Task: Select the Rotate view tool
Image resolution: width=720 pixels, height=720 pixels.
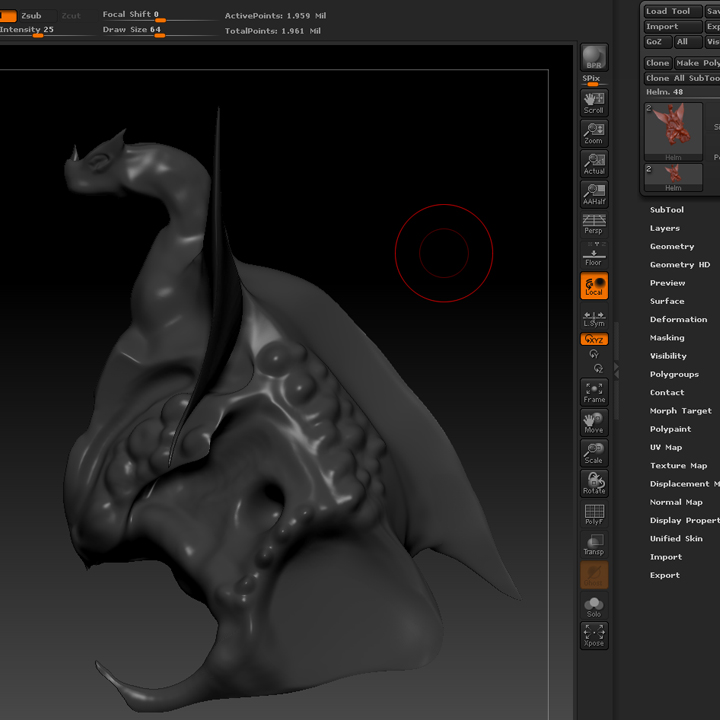Action: 594,483
